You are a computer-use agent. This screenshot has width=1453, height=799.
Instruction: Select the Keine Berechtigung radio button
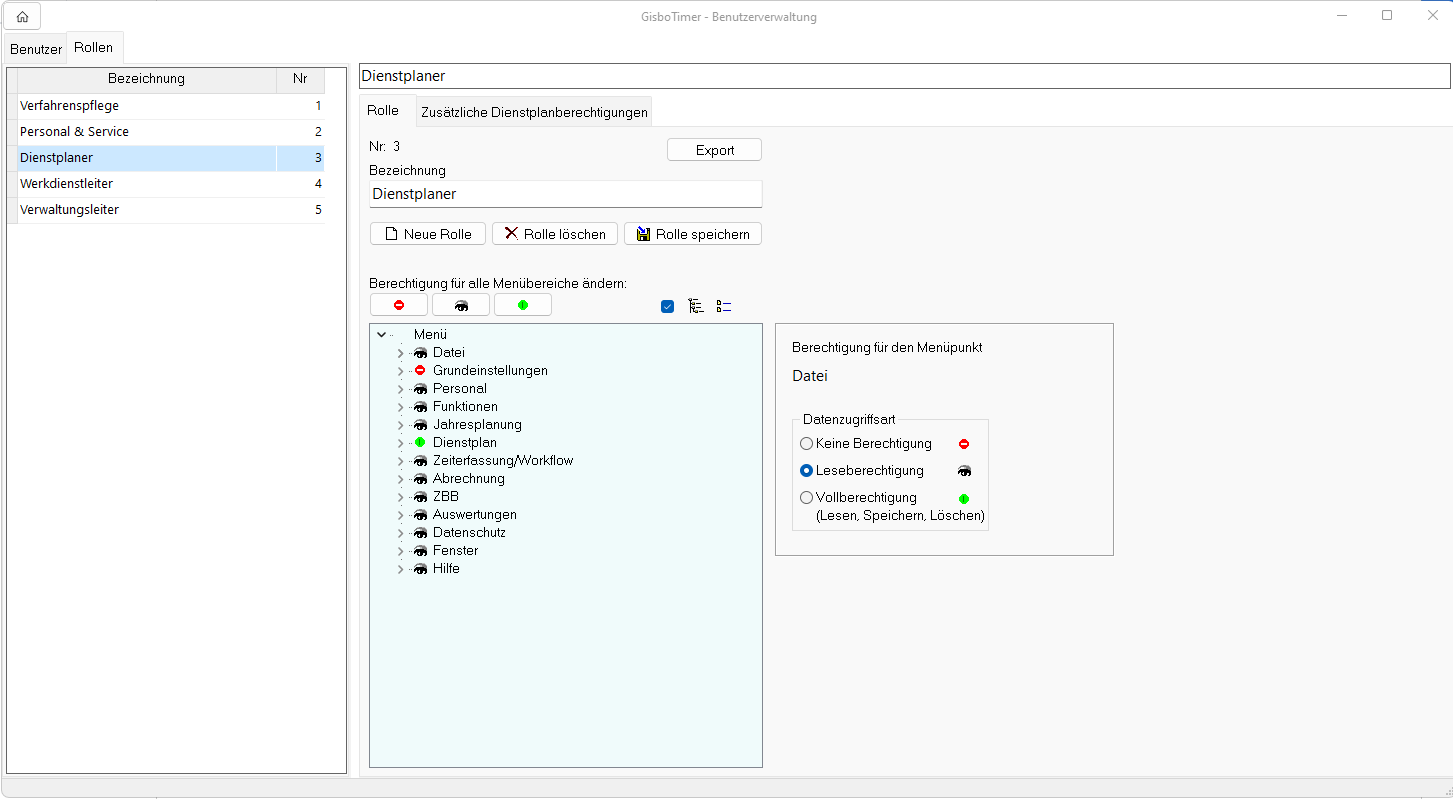pyautogui.click(x=807, y=444)
